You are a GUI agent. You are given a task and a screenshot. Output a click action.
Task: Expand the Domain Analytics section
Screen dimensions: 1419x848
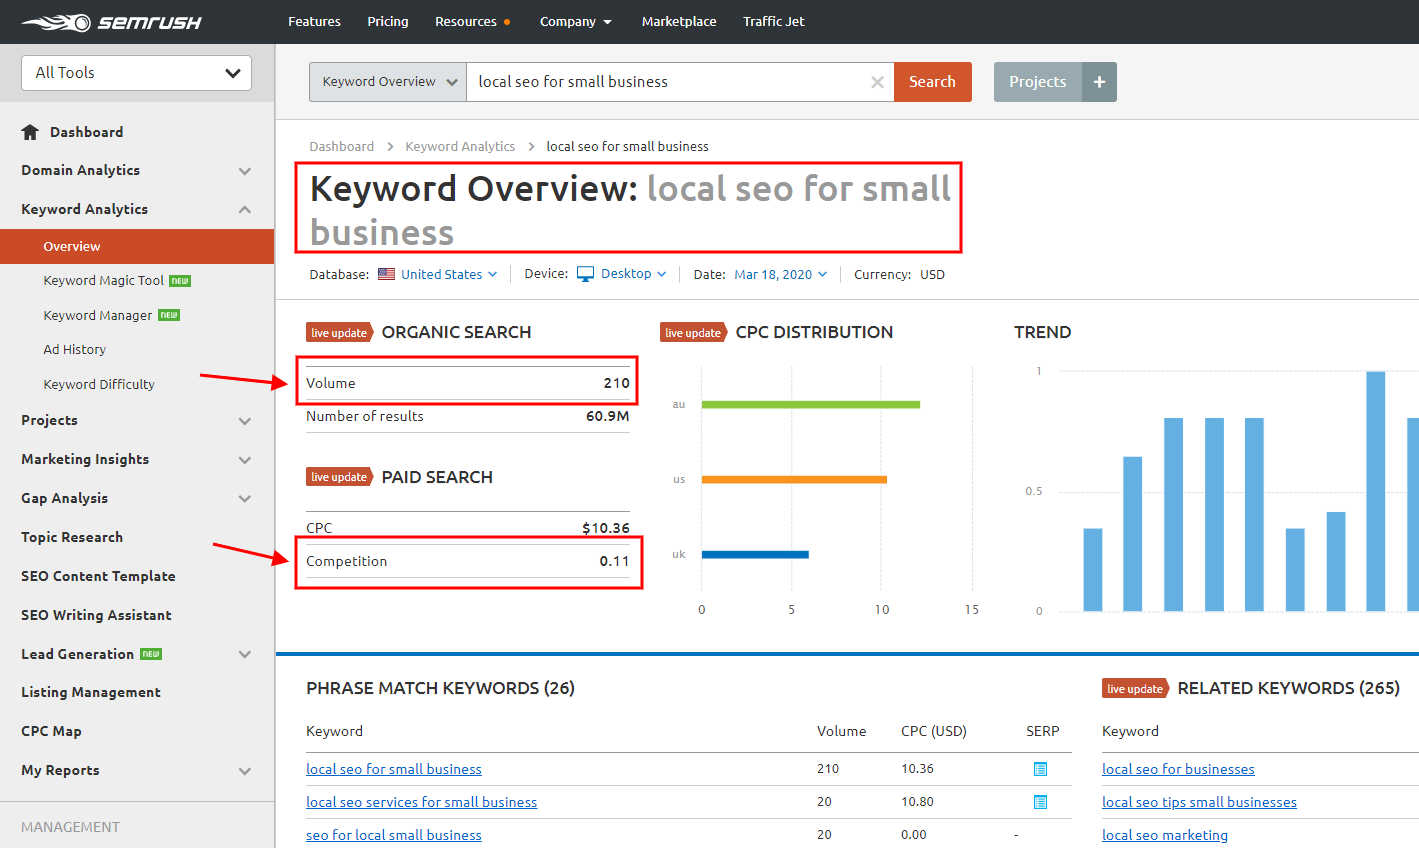pyautogui.click(x=245, y=171)
